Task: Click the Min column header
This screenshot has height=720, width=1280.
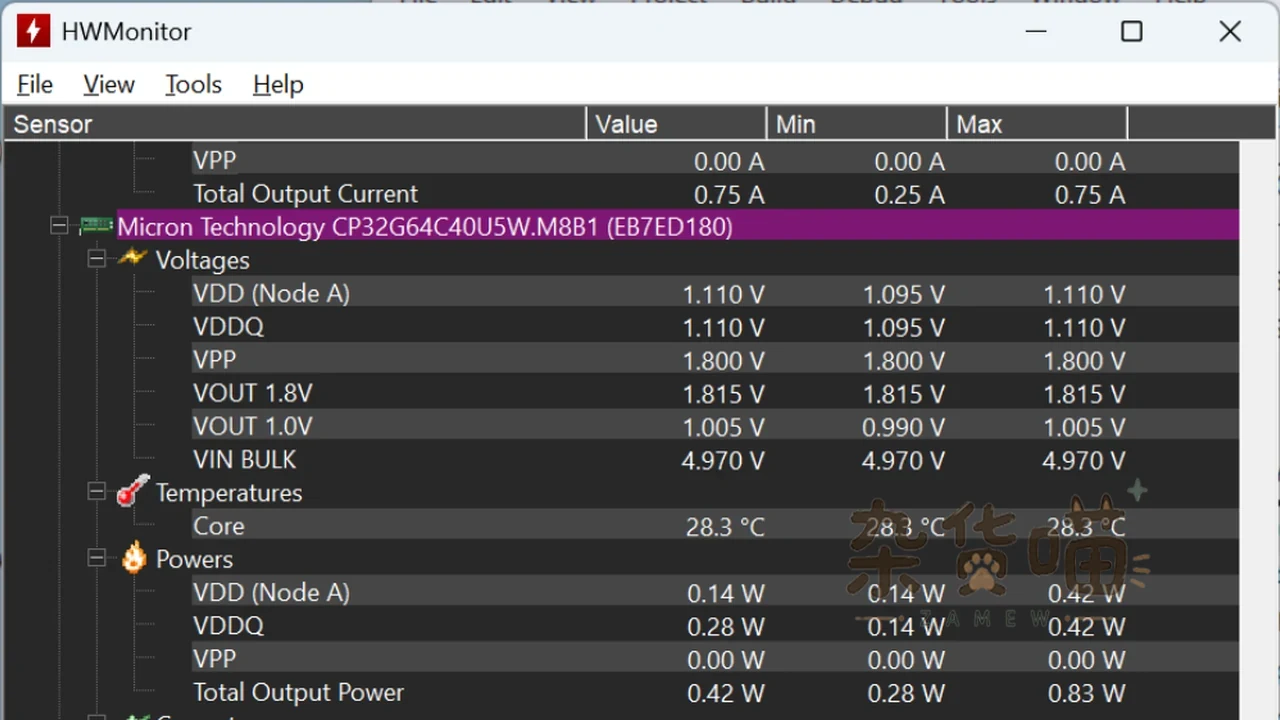Action: (x=857, y=124)
